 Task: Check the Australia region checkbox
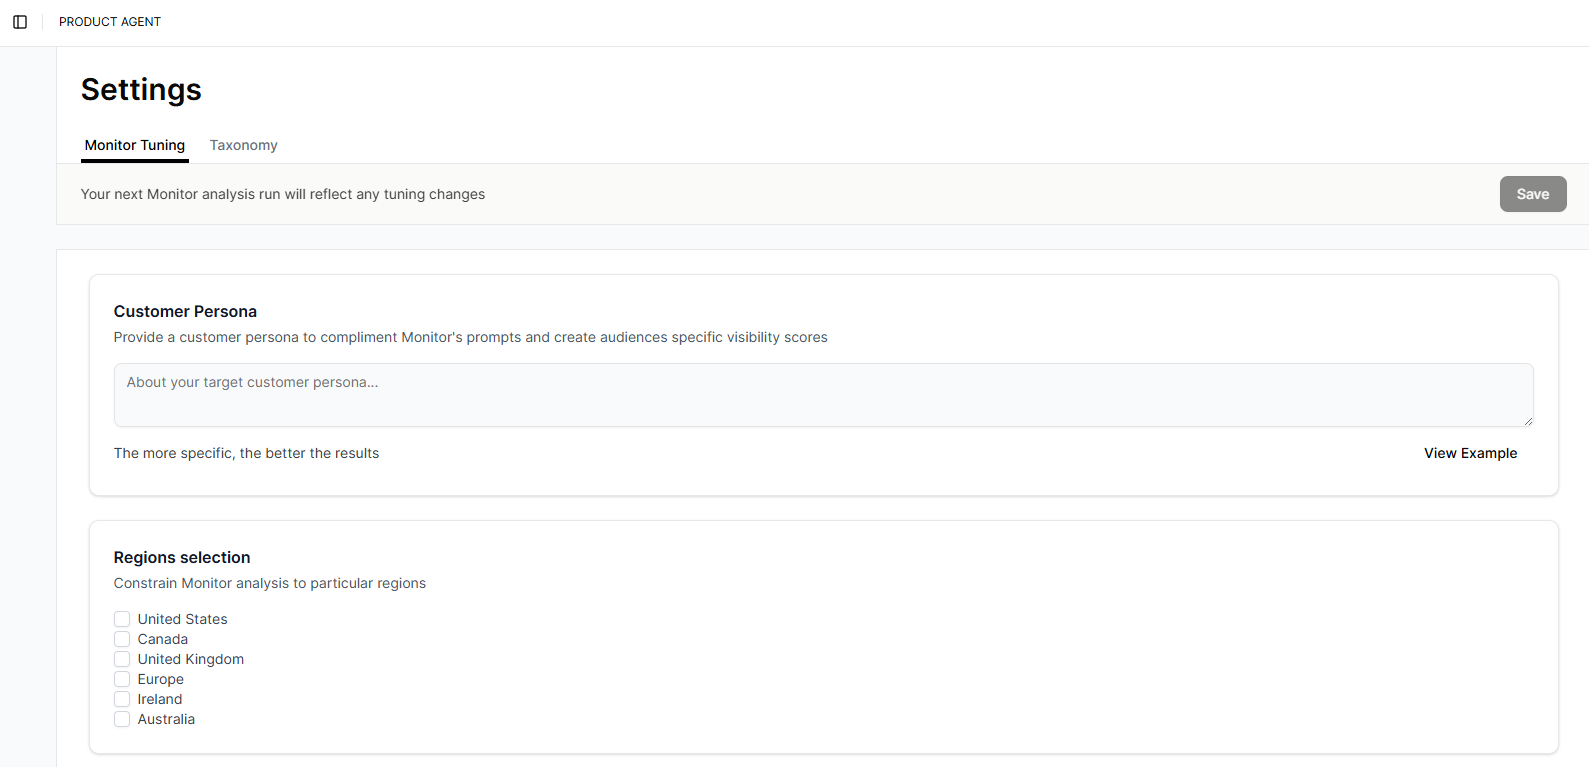[122, 719]
